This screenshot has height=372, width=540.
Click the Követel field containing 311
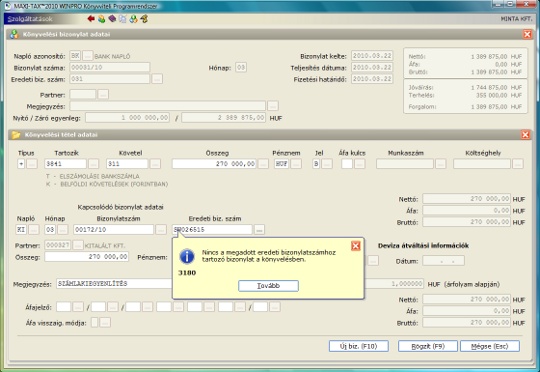[x=127, y=164]
